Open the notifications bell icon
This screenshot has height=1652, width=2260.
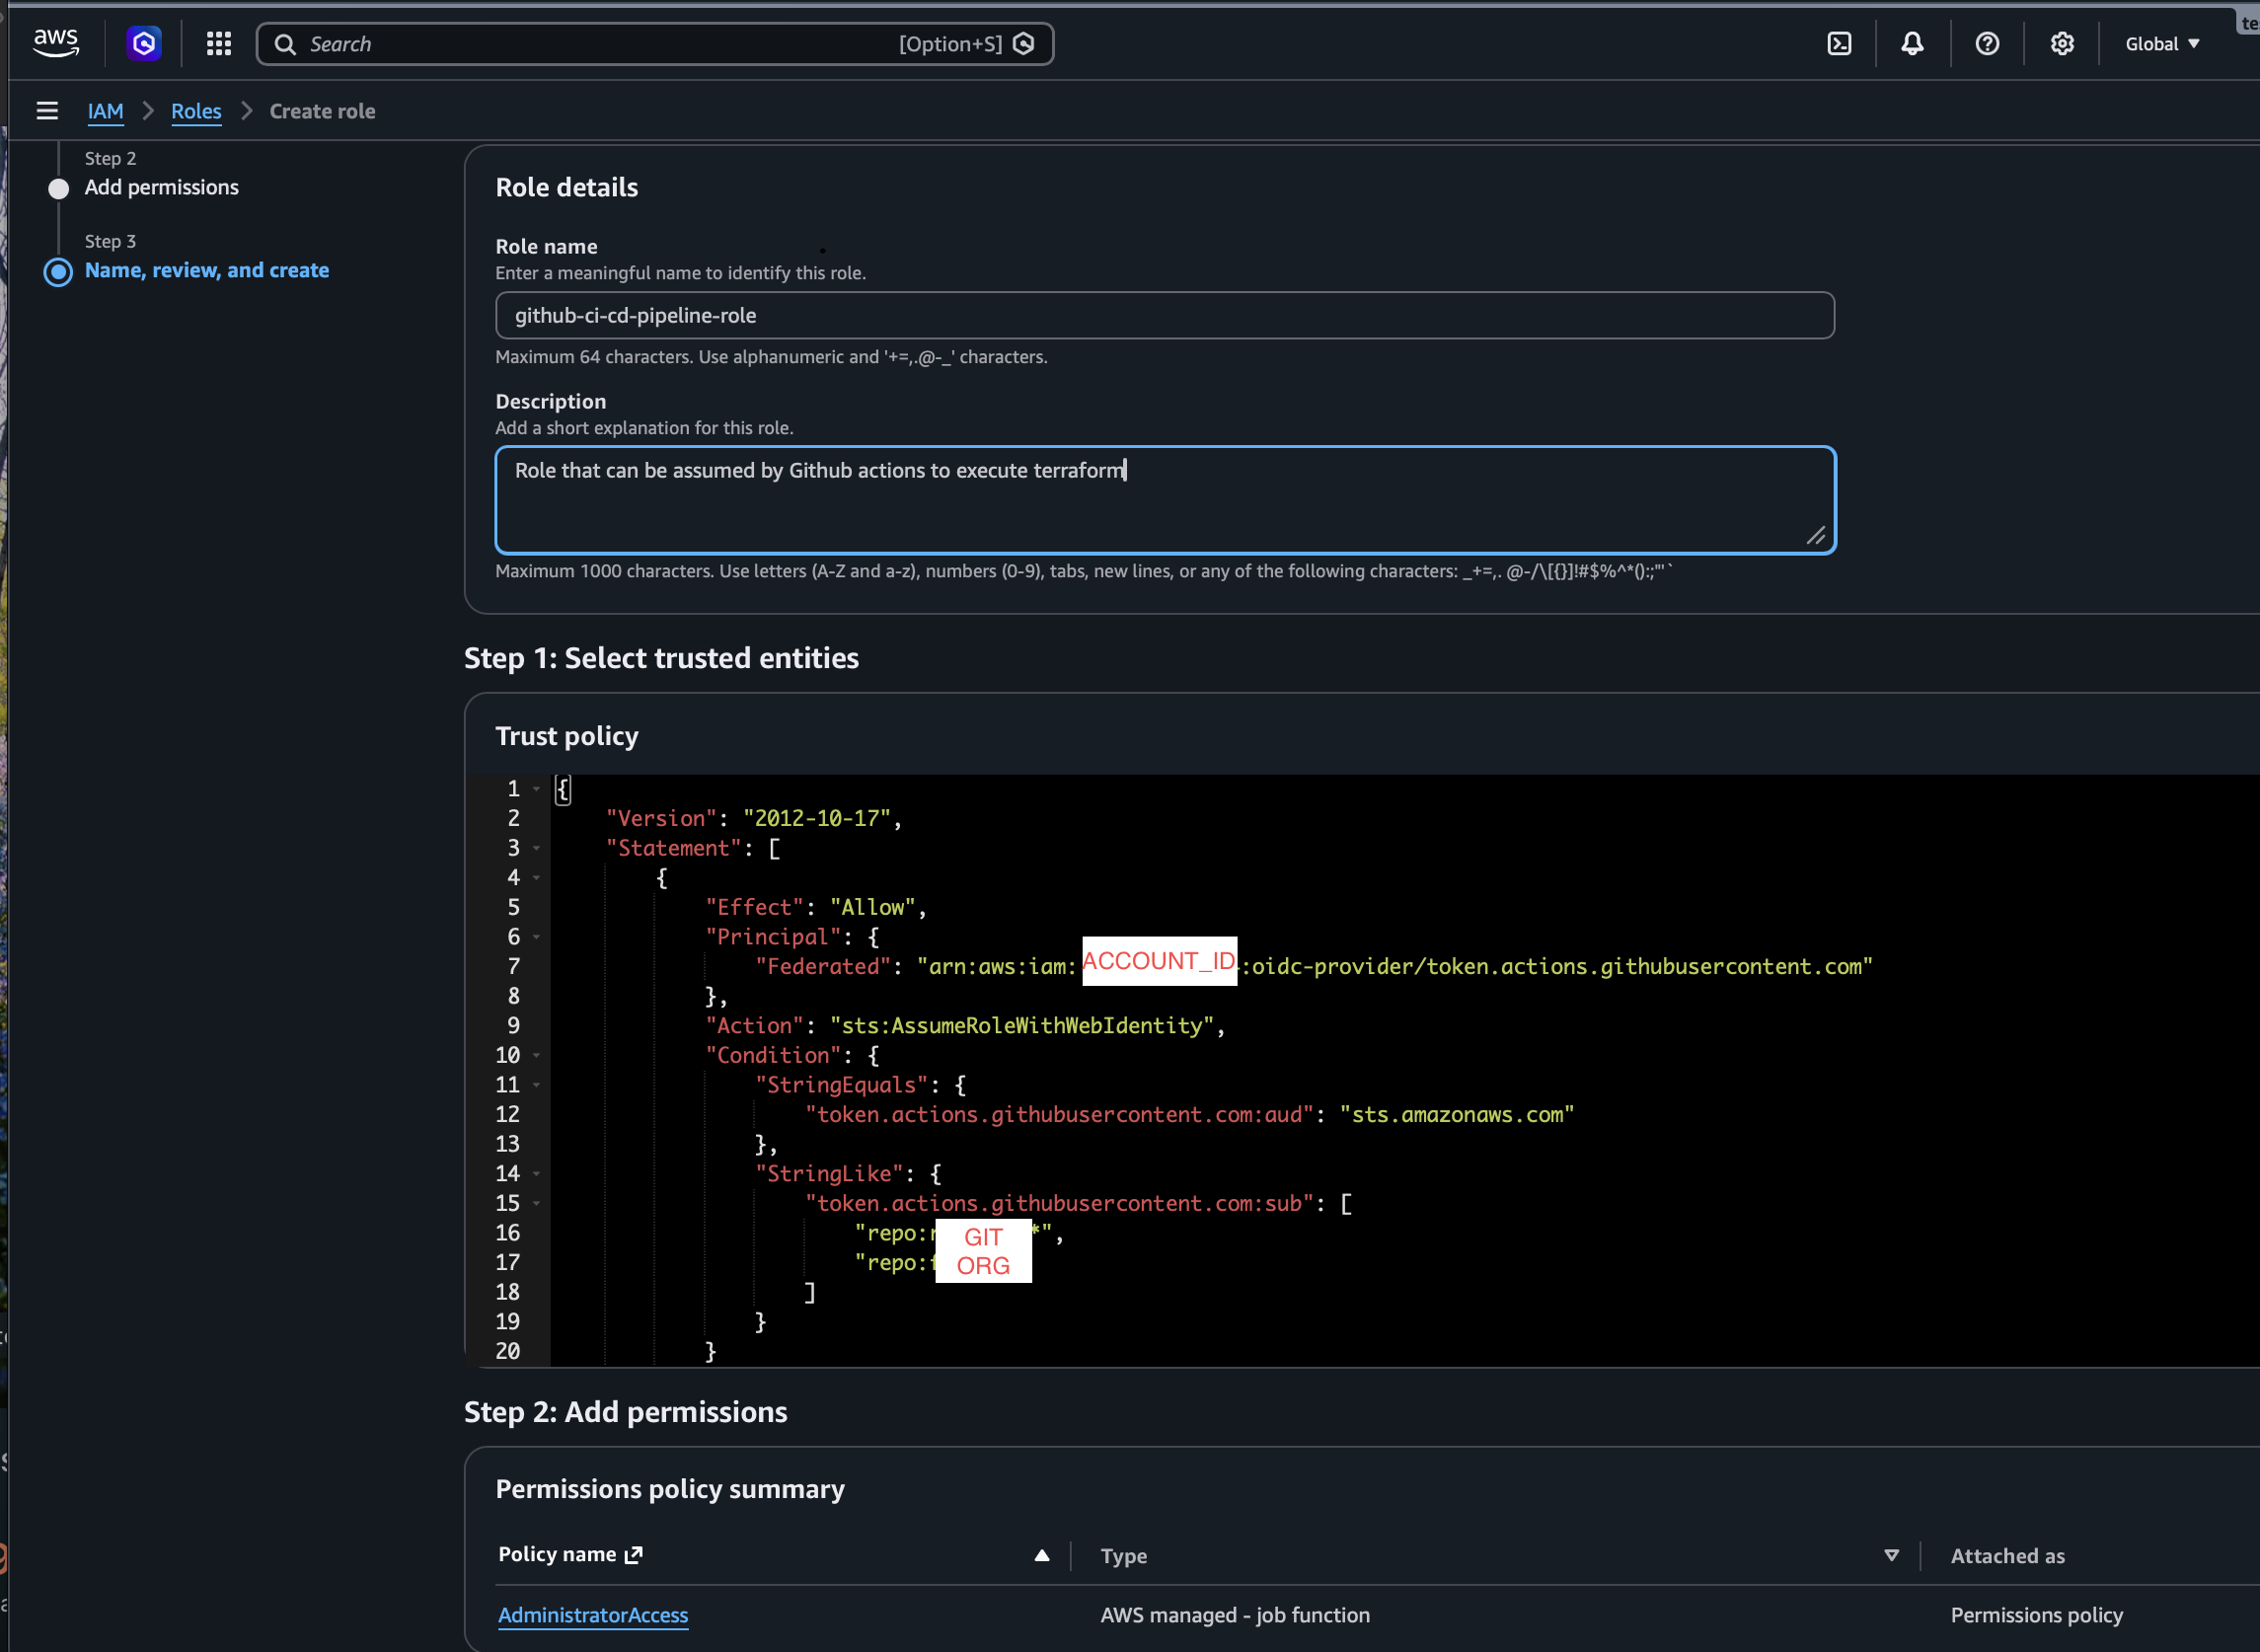(x=1912, y=44)
